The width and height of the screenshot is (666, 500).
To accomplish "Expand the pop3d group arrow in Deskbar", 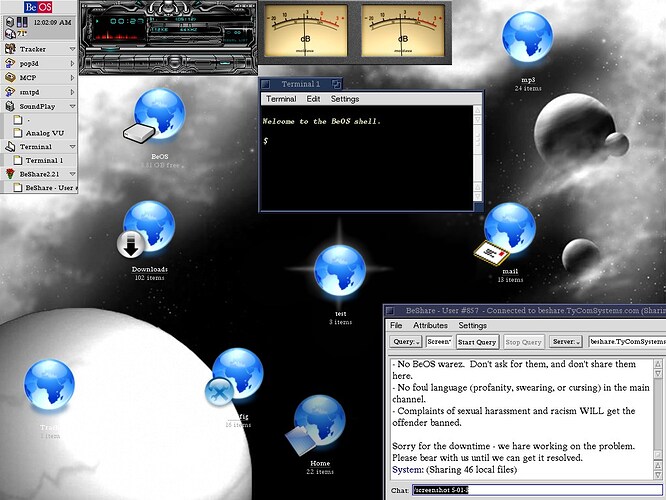I will pyautogui.click(x=72, y=63).
